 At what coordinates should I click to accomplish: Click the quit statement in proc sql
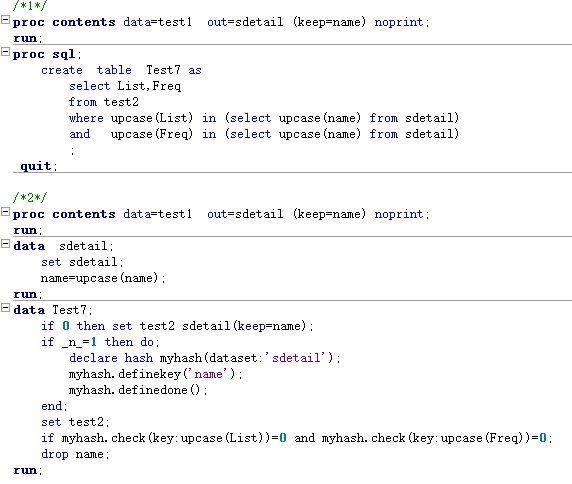coord(39,166)
